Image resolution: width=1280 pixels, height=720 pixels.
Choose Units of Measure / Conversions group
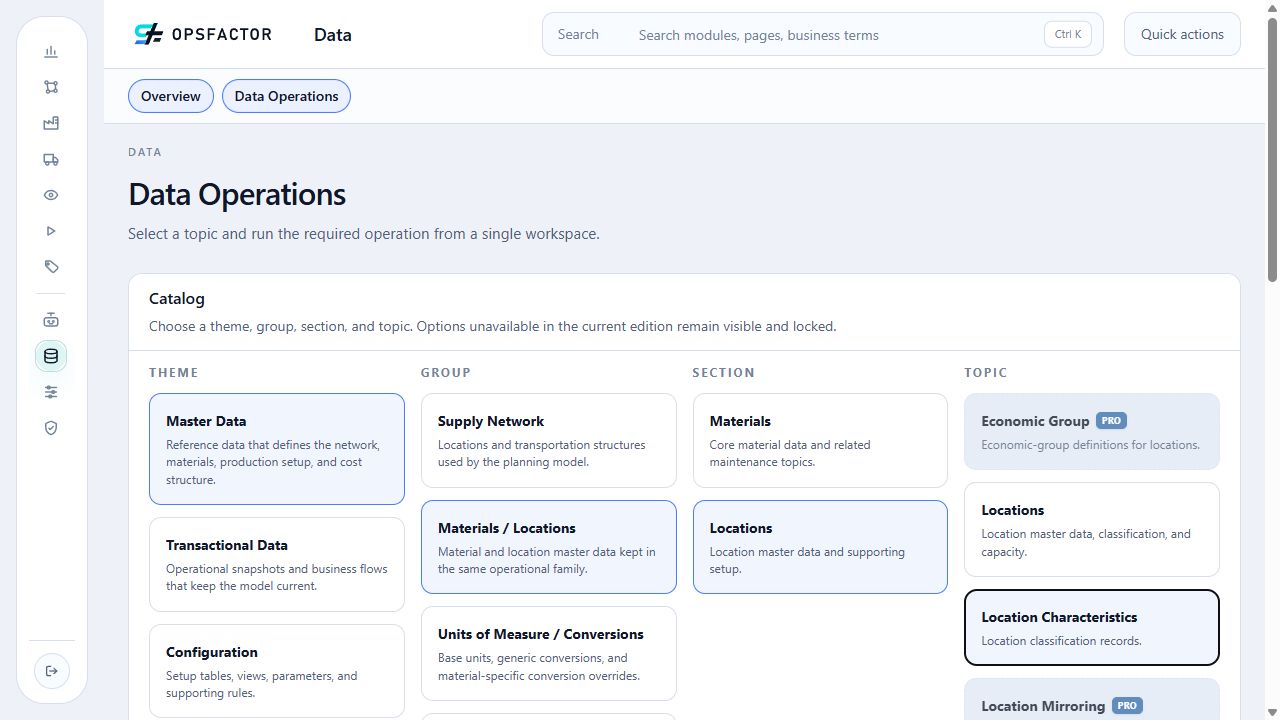pos(549,654)
